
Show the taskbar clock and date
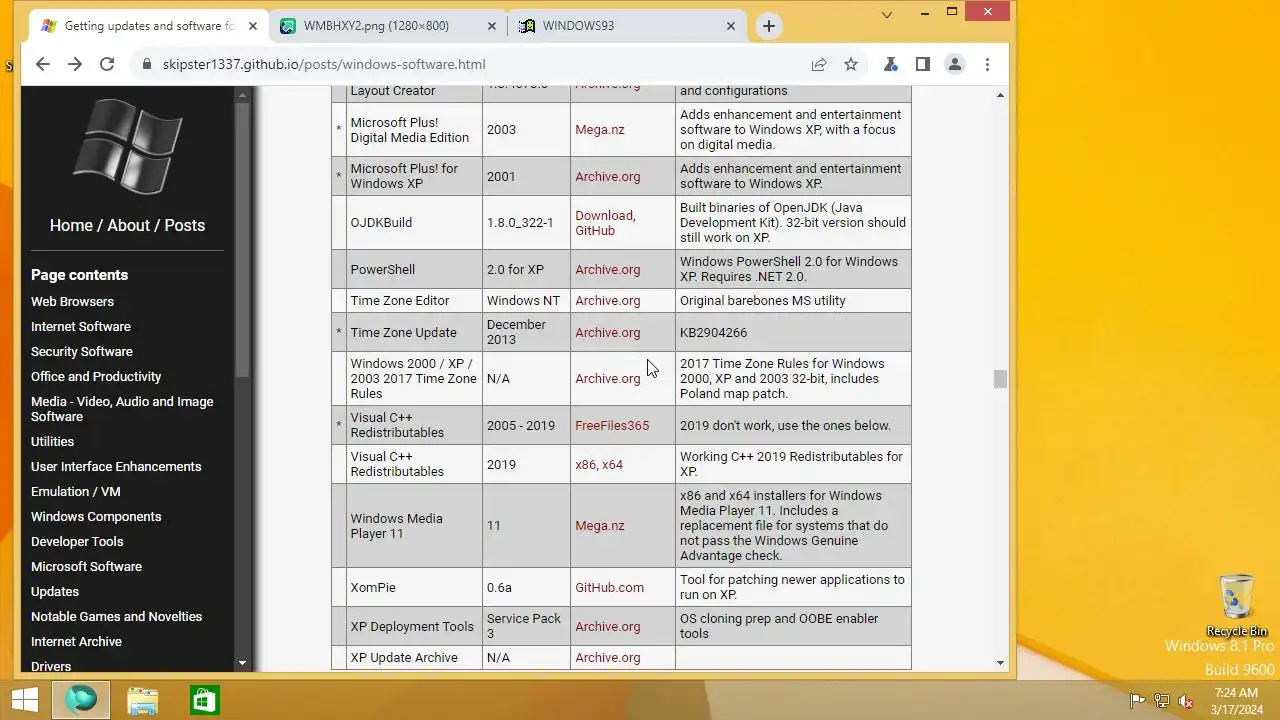[1236, 701]
